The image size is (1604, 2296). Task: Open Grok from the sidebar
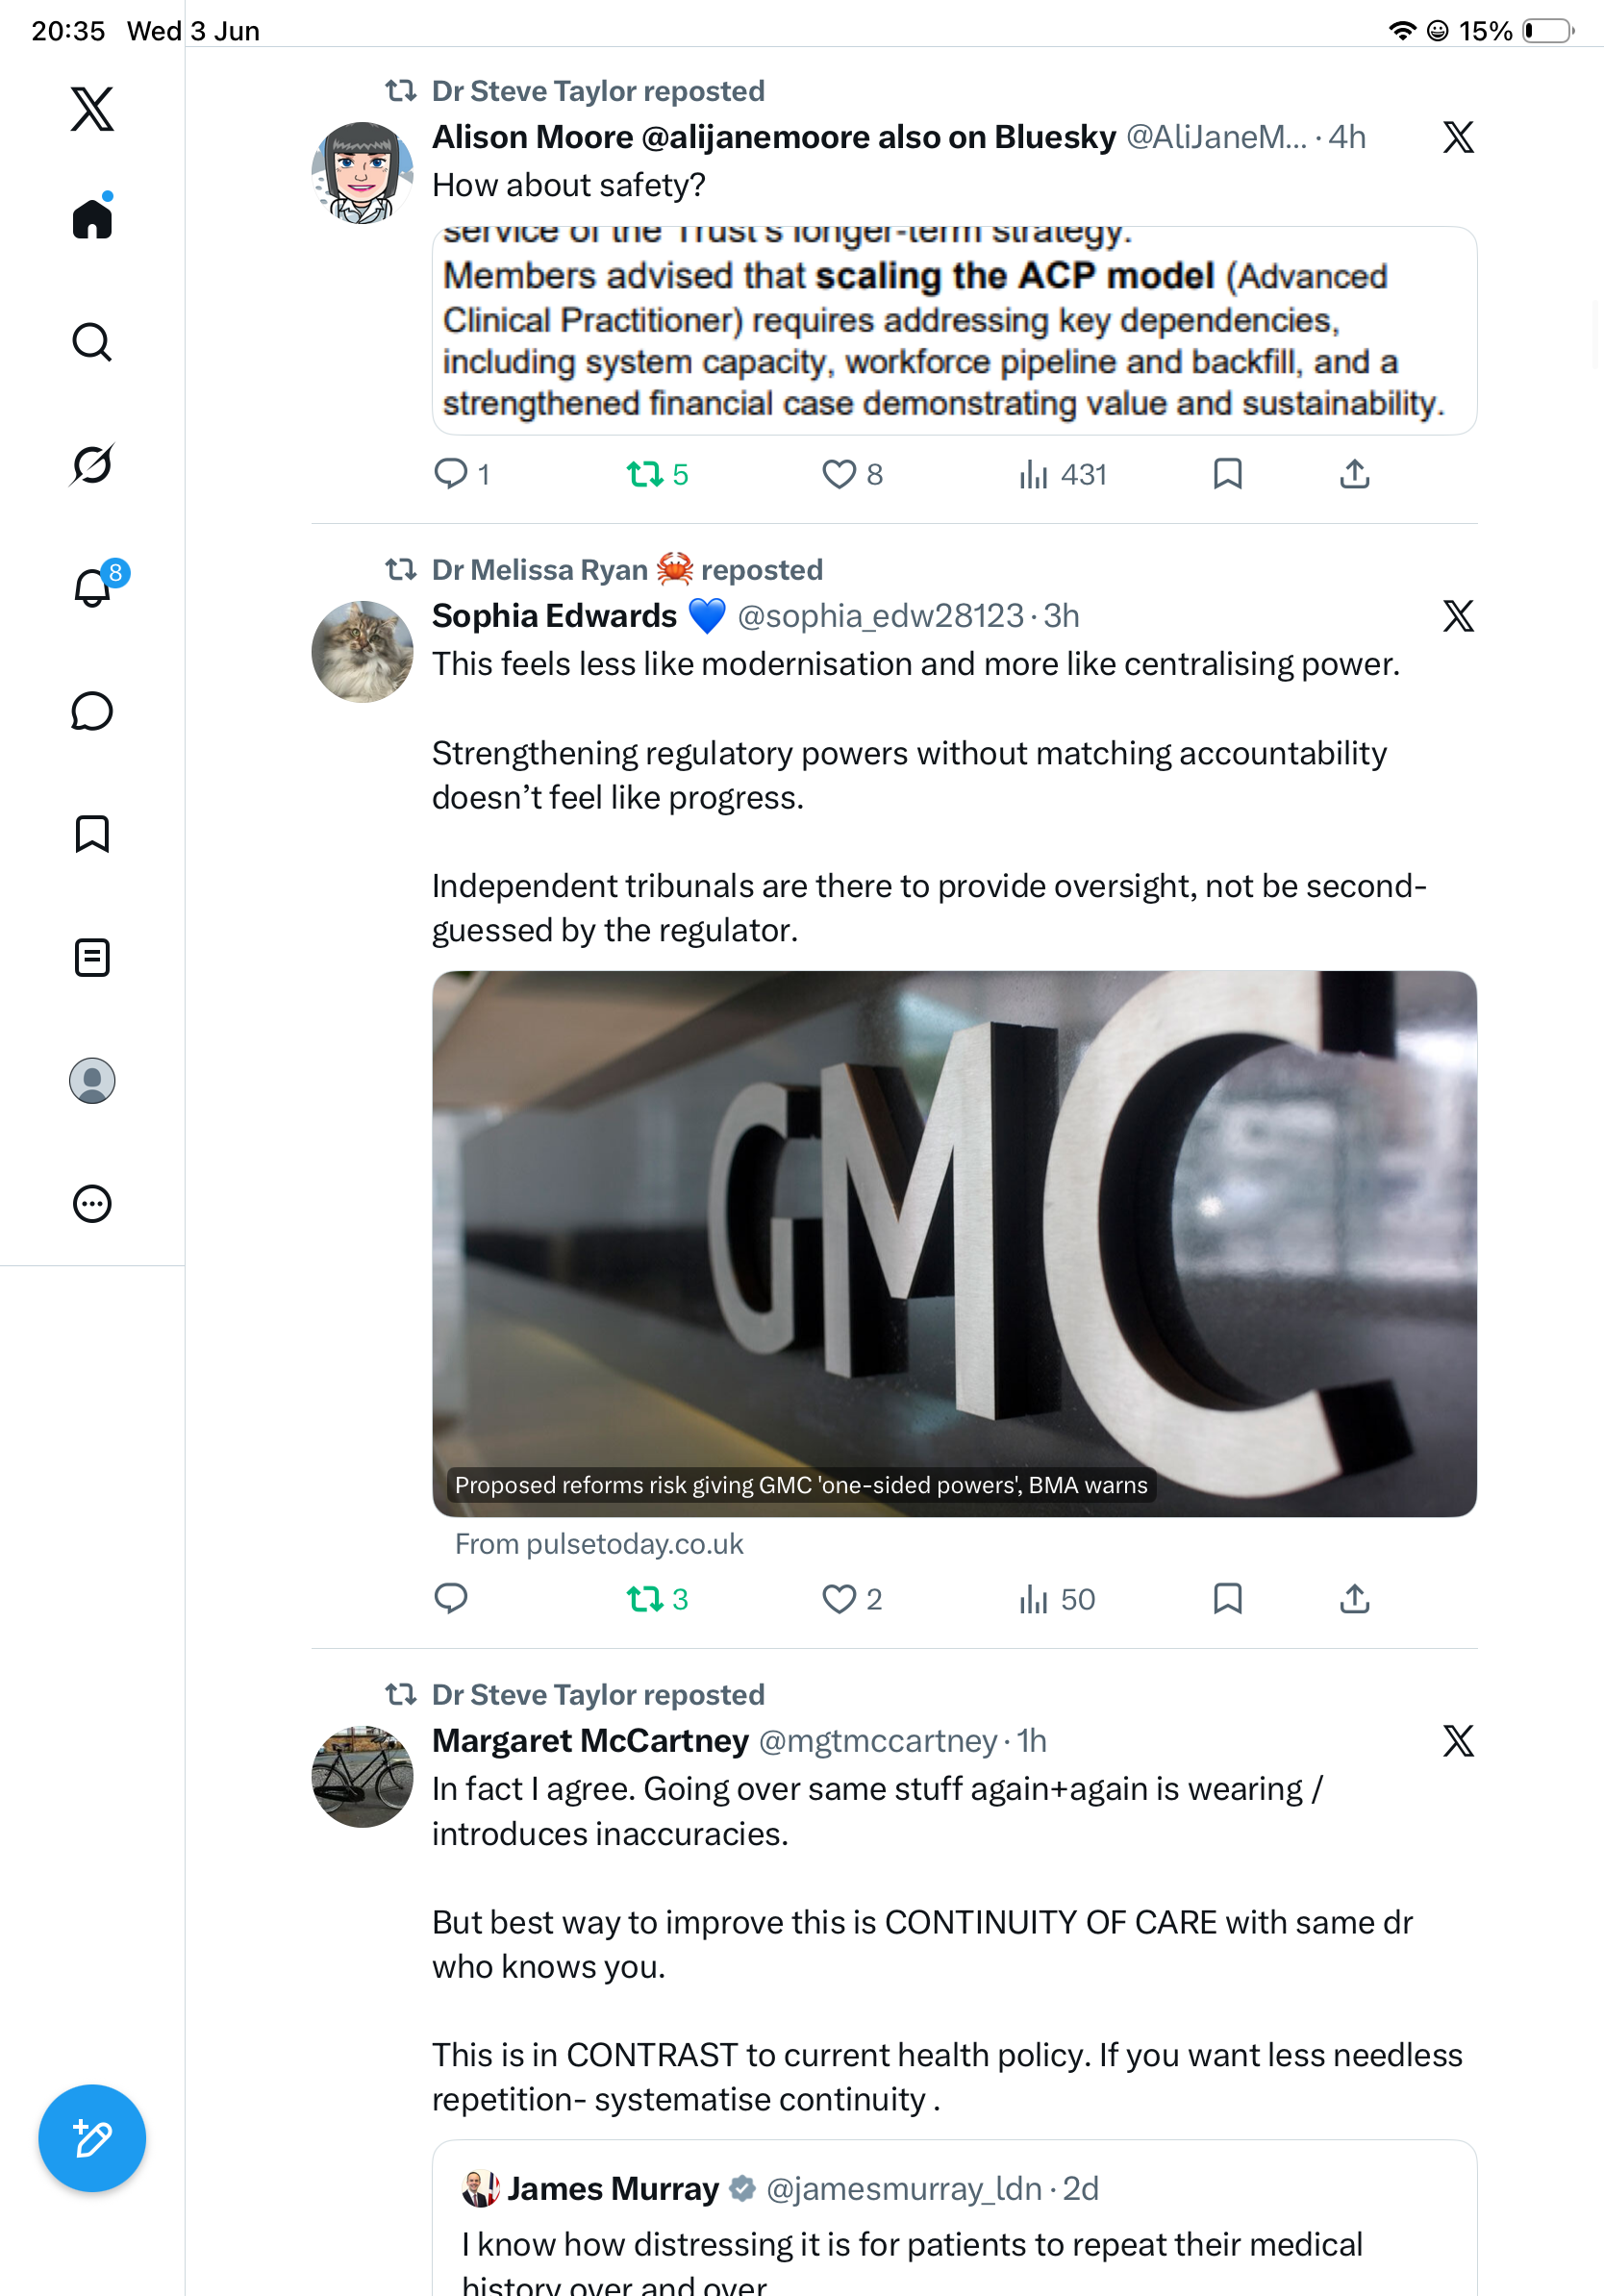click(92, 465)
